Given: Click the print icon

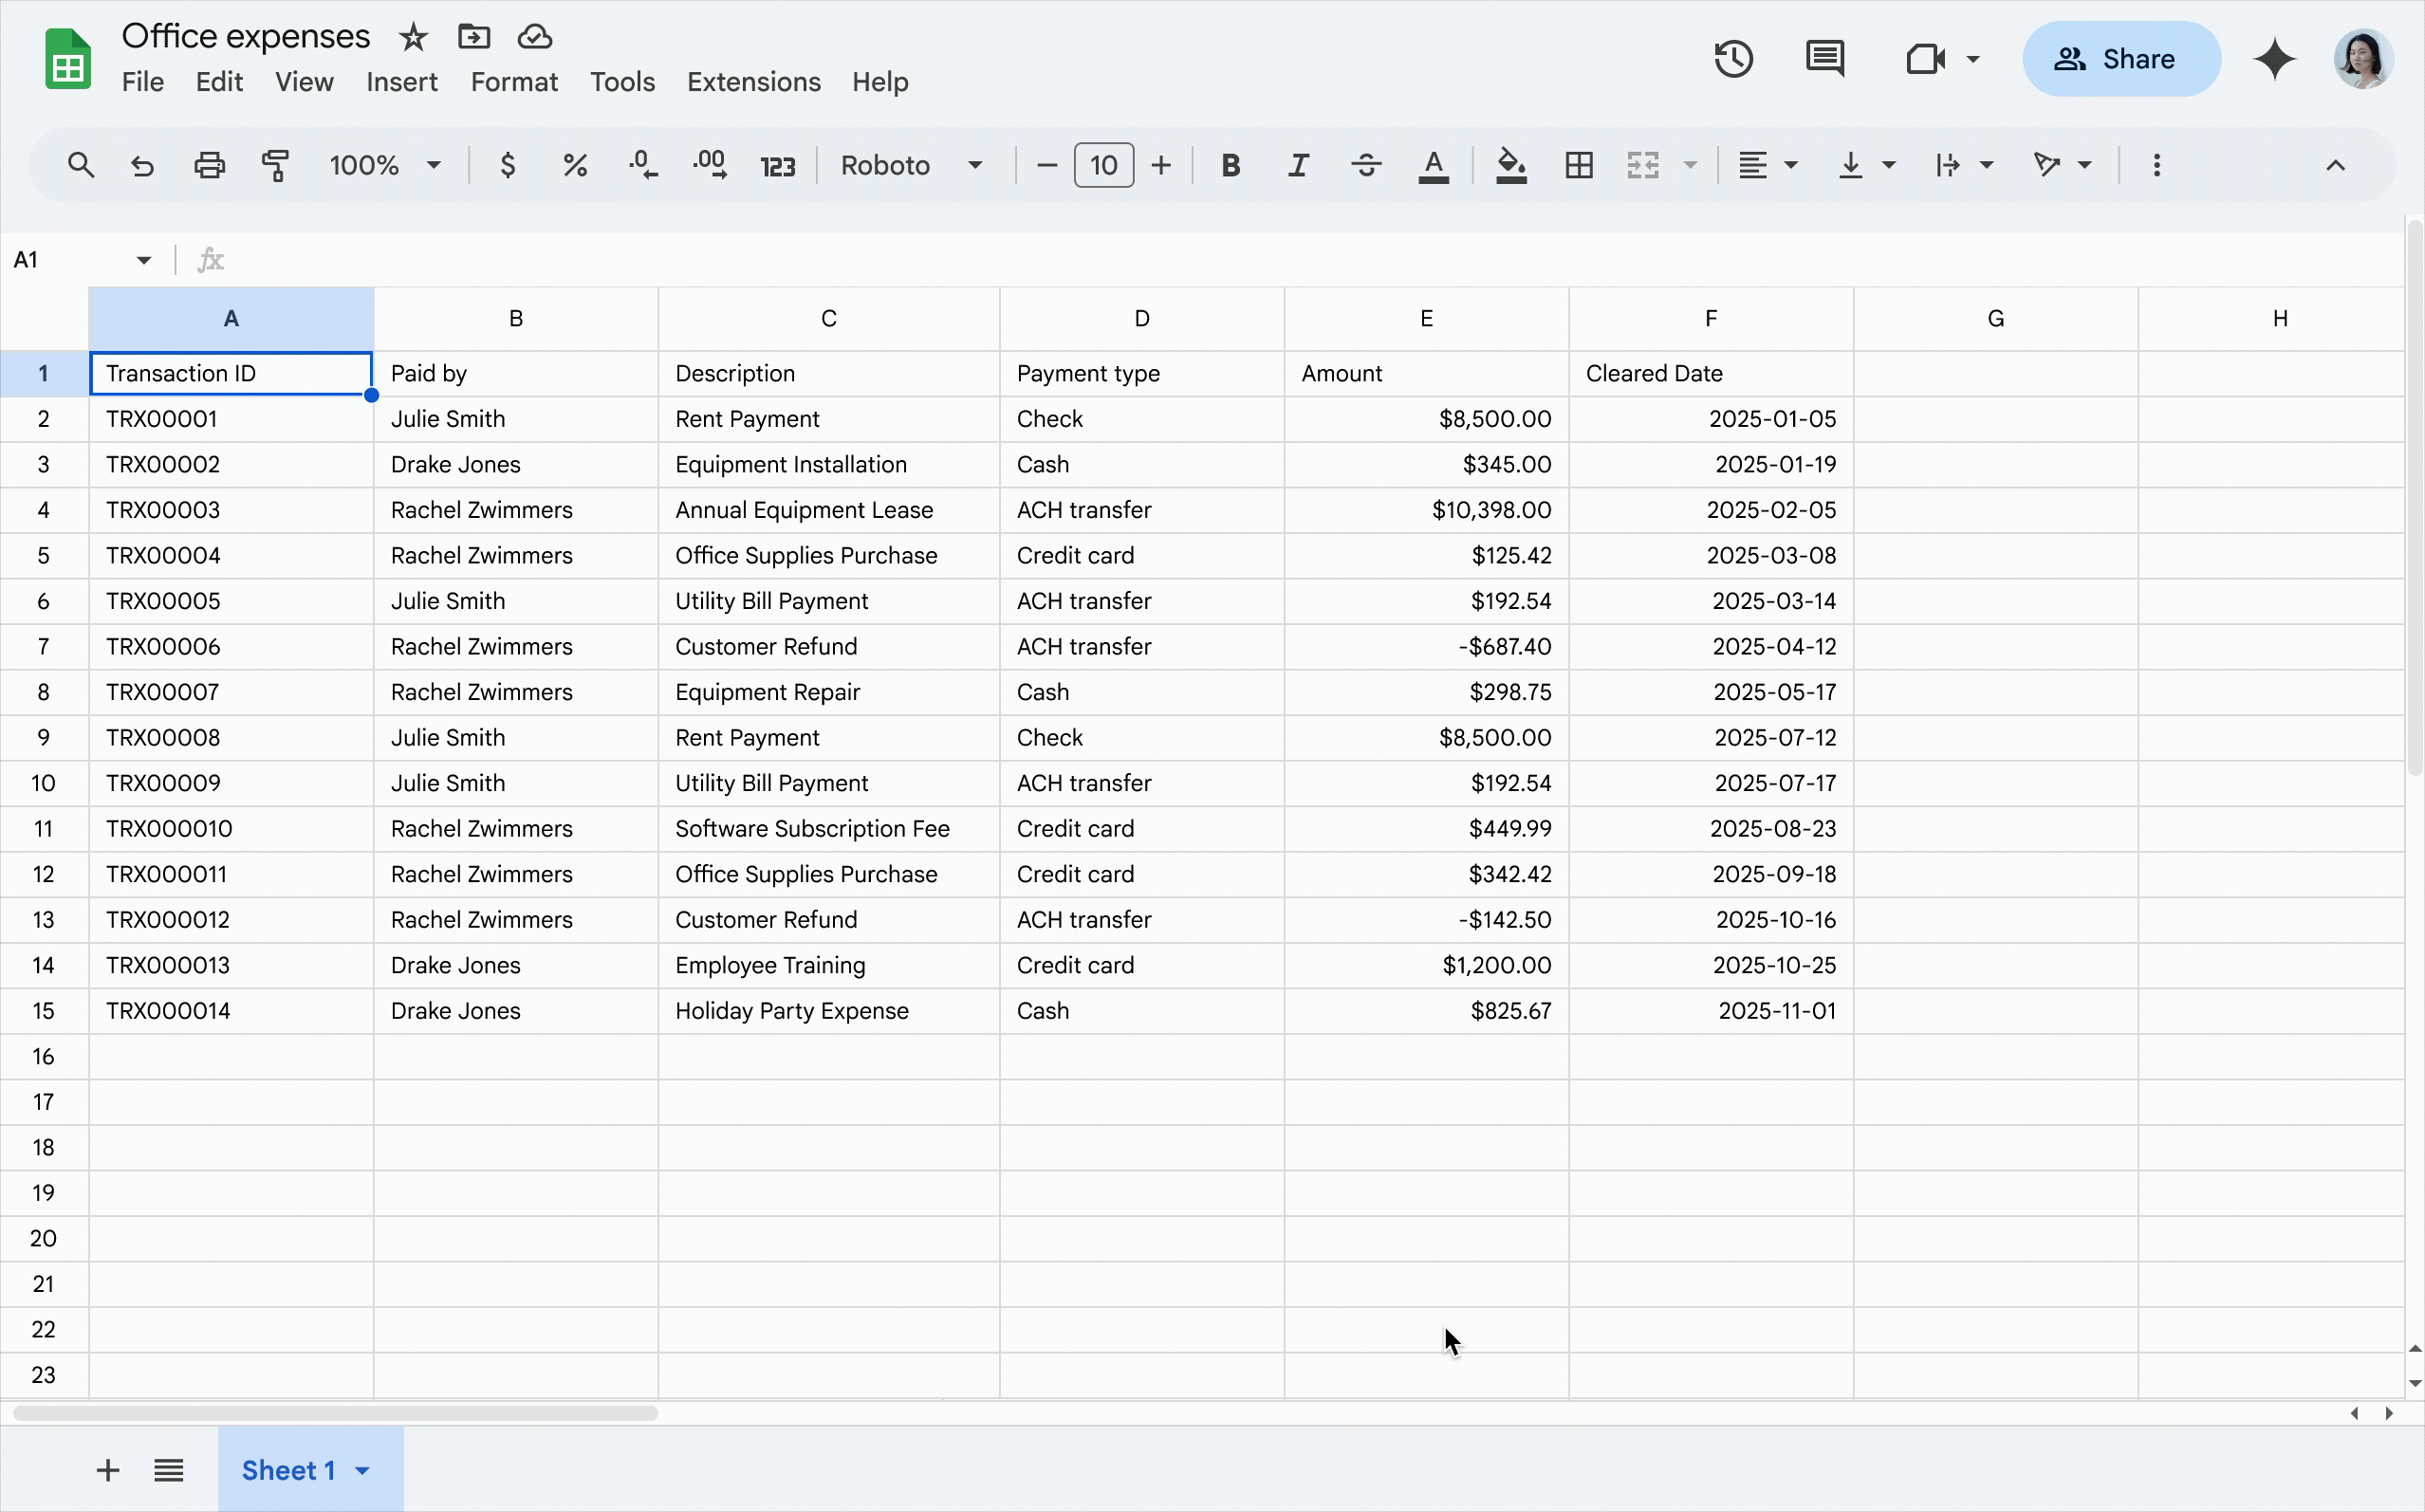Looking at the screenshot, I should pos(209,165).
